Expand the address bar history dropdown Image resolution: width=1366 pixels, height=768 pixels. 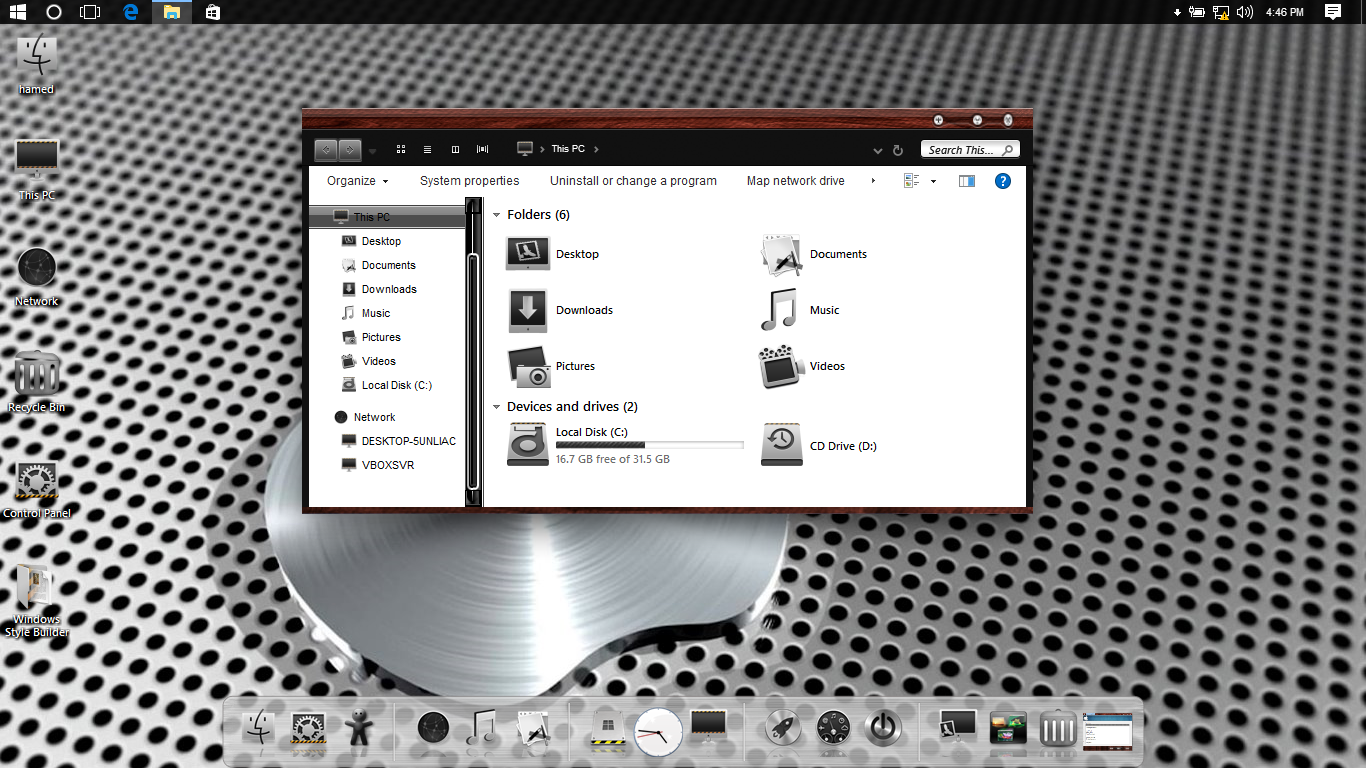pyautogui.click(x=877, y=150)
